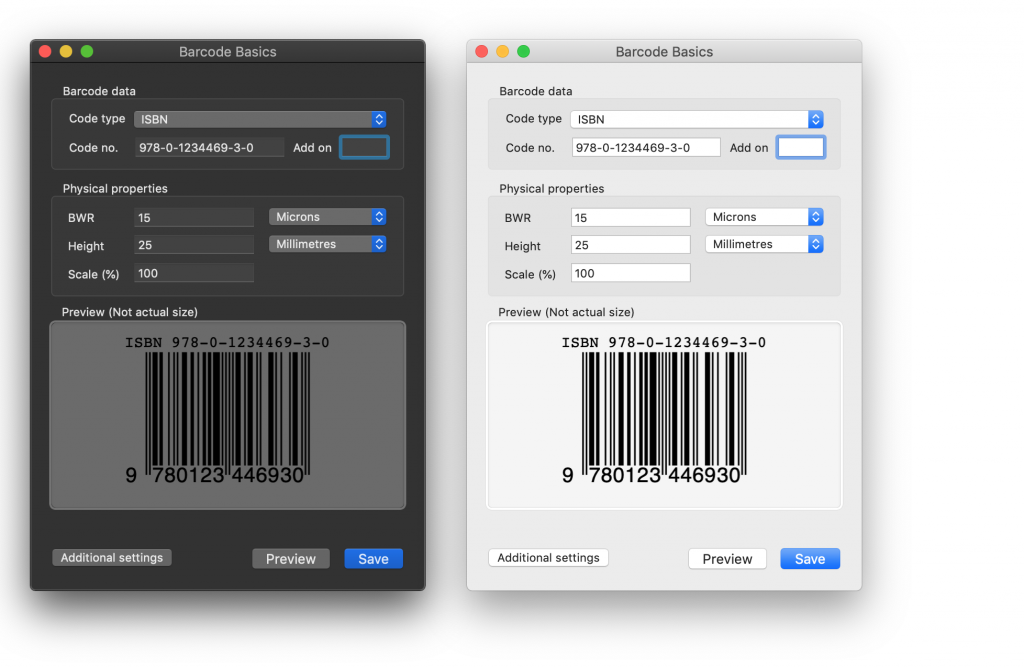Click Scale (%) field in dark window

click(x=194, y=273)
